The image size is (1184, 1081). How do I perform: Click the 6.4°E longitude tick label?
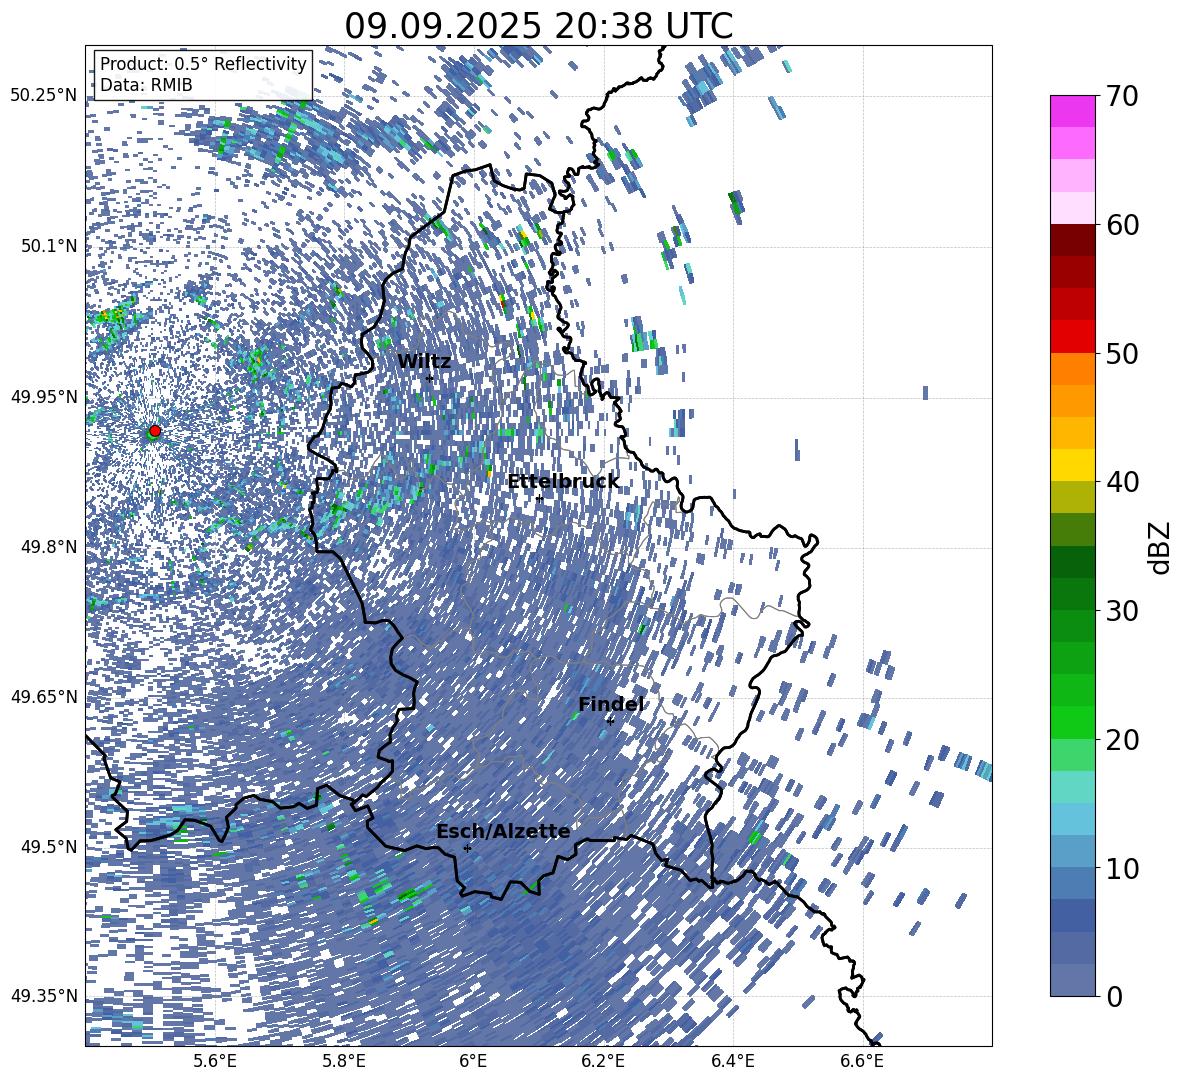pyautogui.click(x=733, y=1061)
